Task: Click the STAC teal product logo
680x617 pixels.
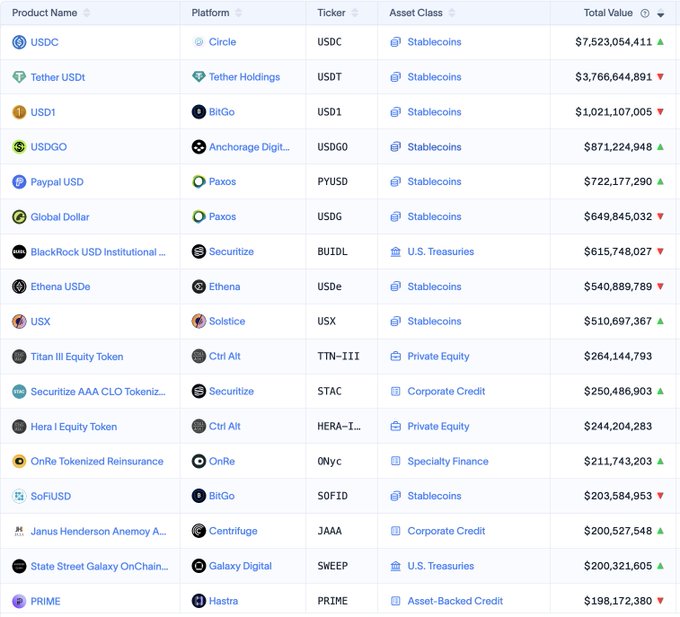Action: click(19, 392)
